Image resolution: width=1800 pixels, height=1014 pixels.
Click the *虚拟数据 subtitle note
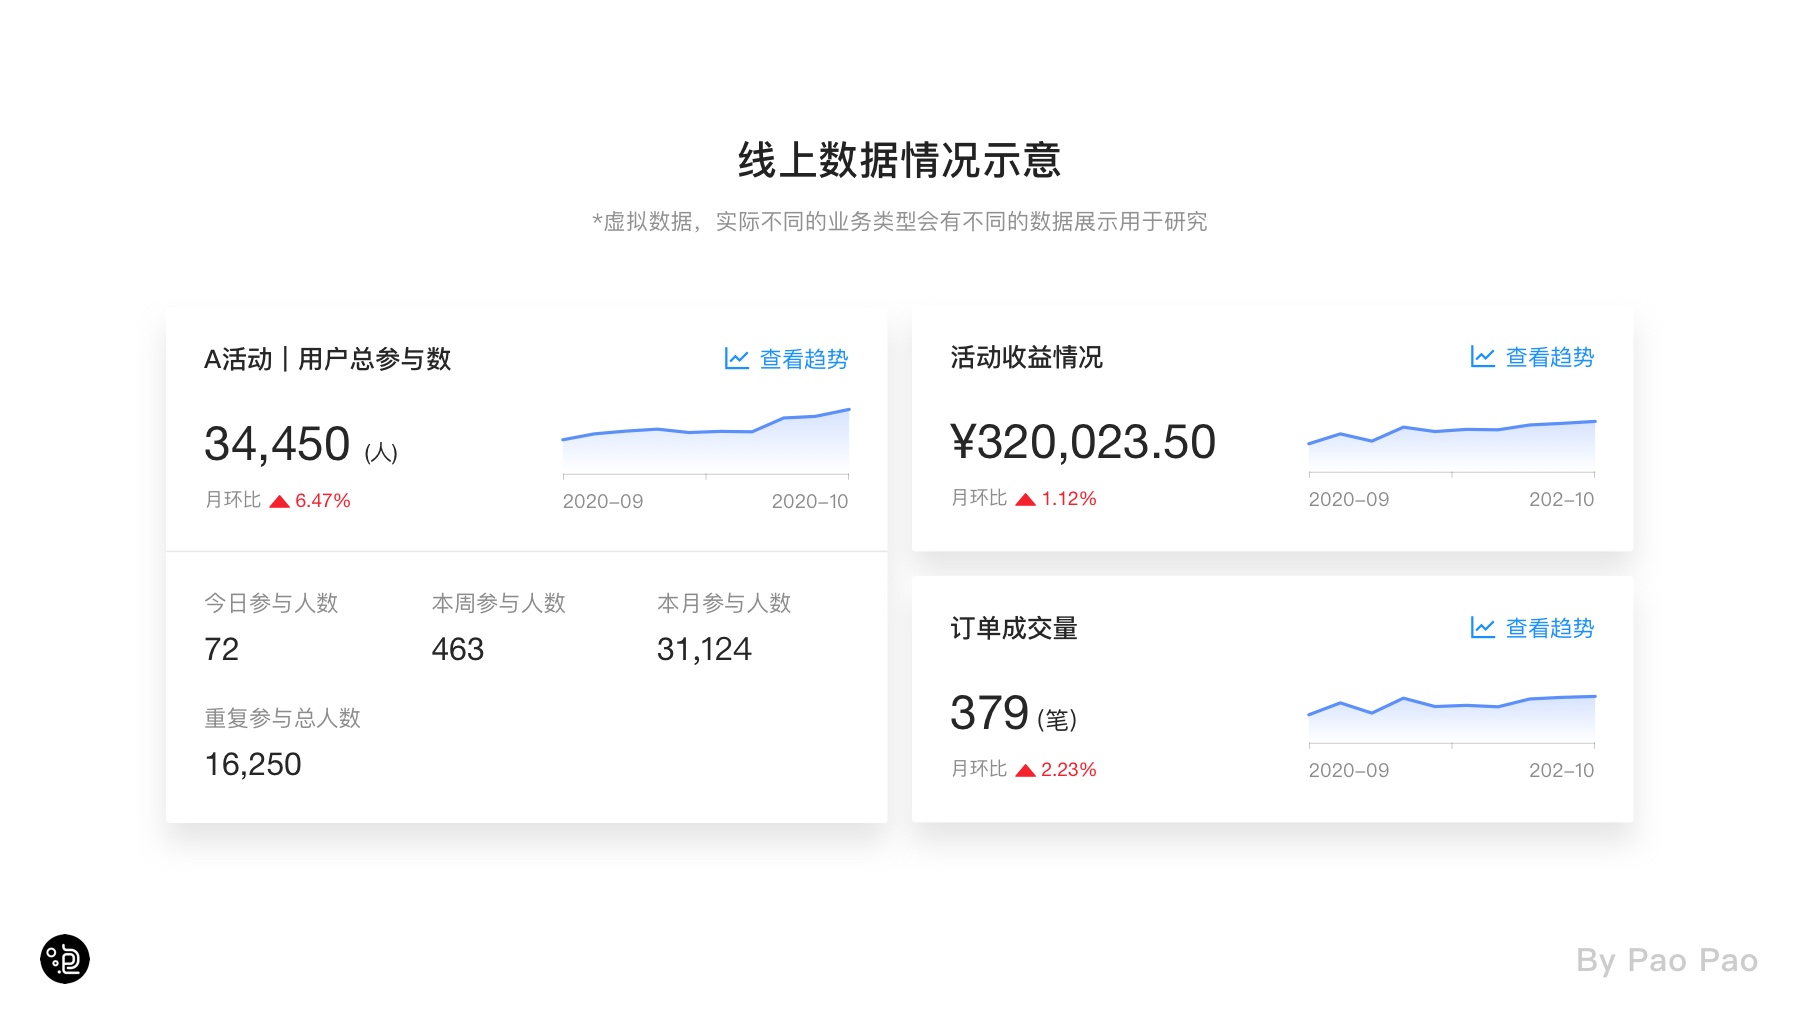pos(900,222)
